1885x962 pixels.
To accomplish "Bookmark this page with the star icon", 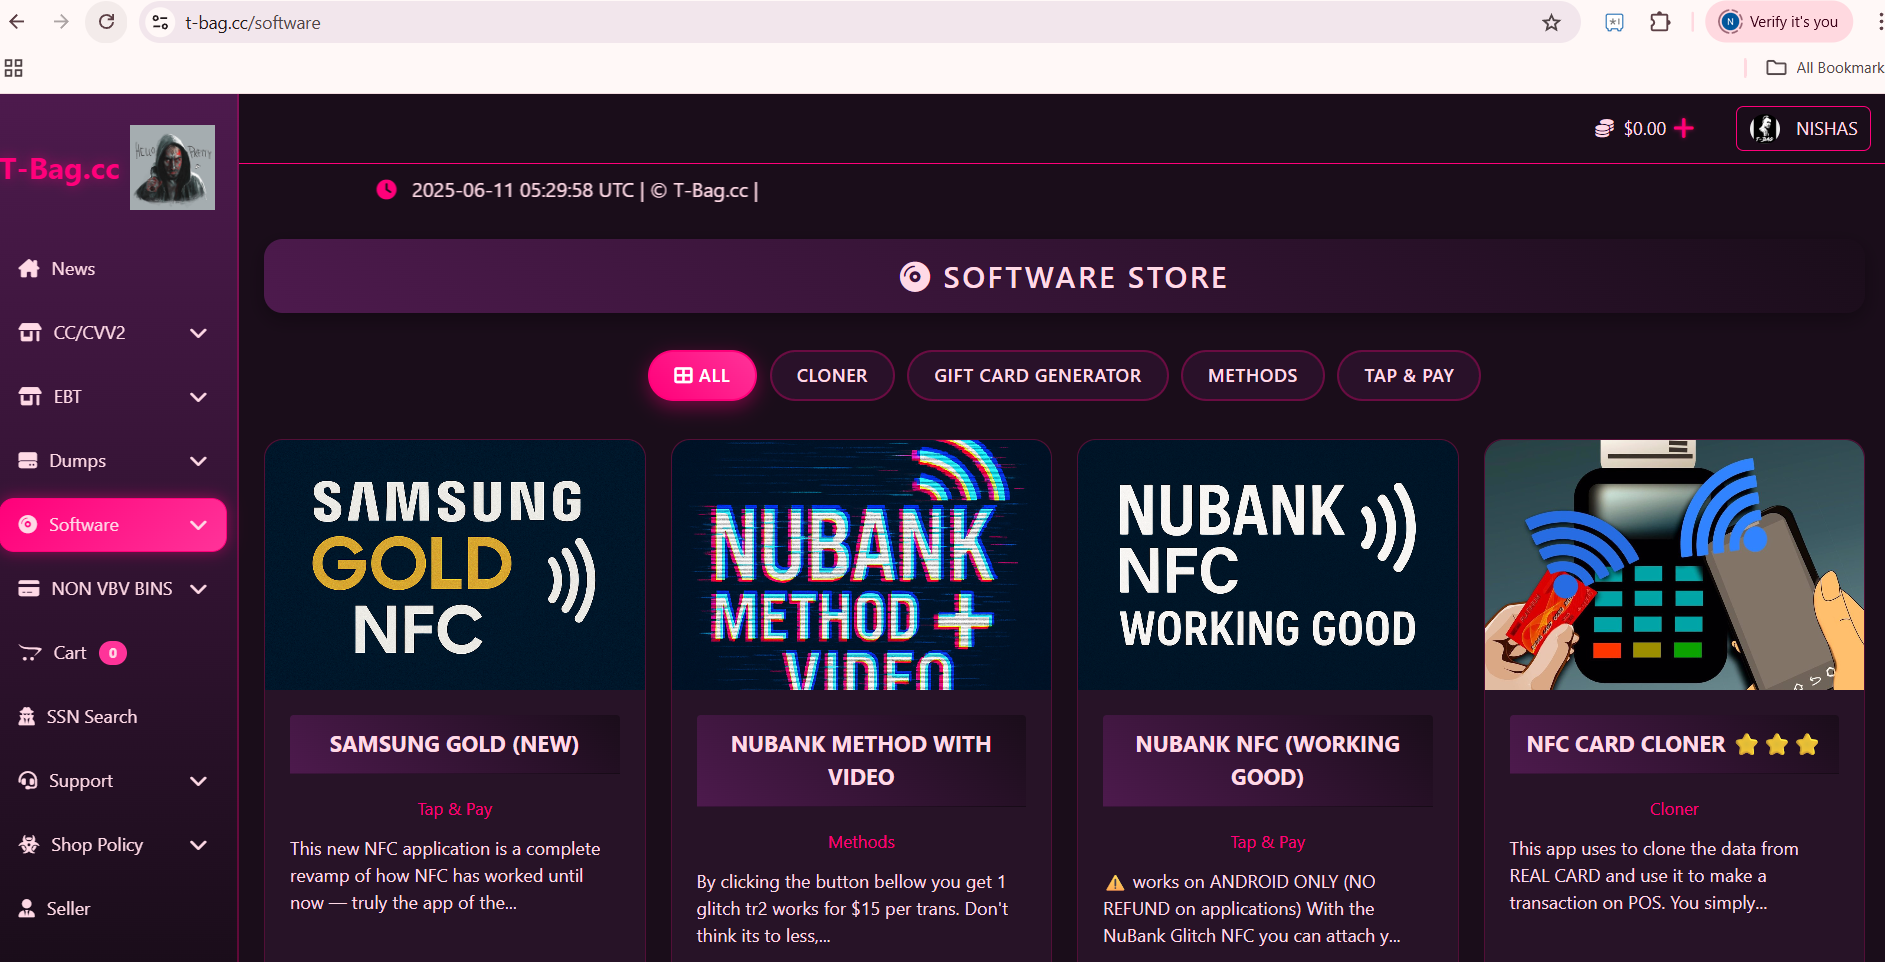I will tap(1551, 22).
